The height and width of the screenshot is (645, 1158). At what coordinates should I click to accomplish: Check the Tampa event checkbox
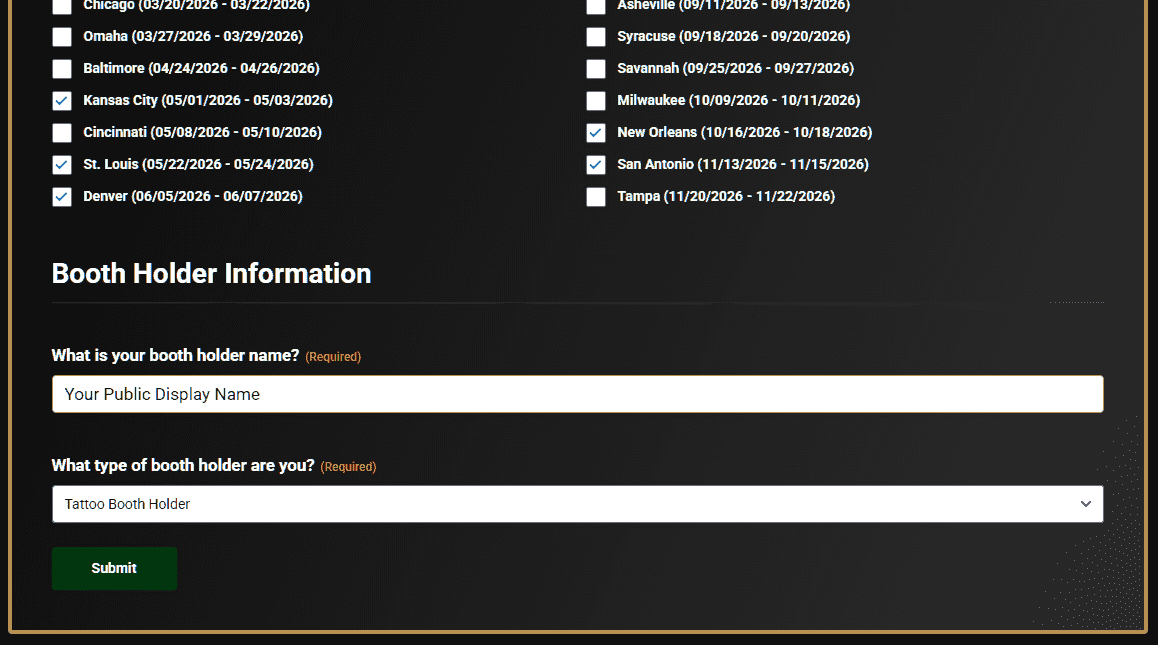click(596, 197)
